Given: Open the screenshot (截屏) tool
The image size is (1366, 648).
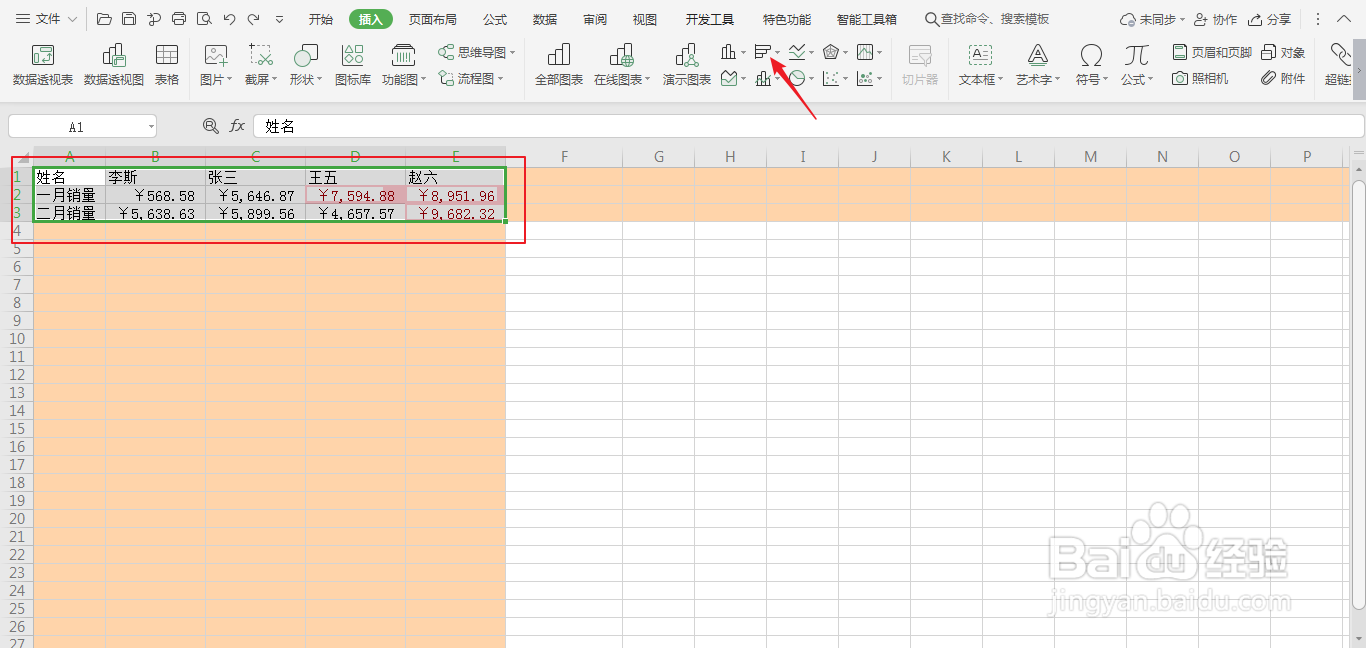Looking at the screenshot, I should tap(260, 64).
